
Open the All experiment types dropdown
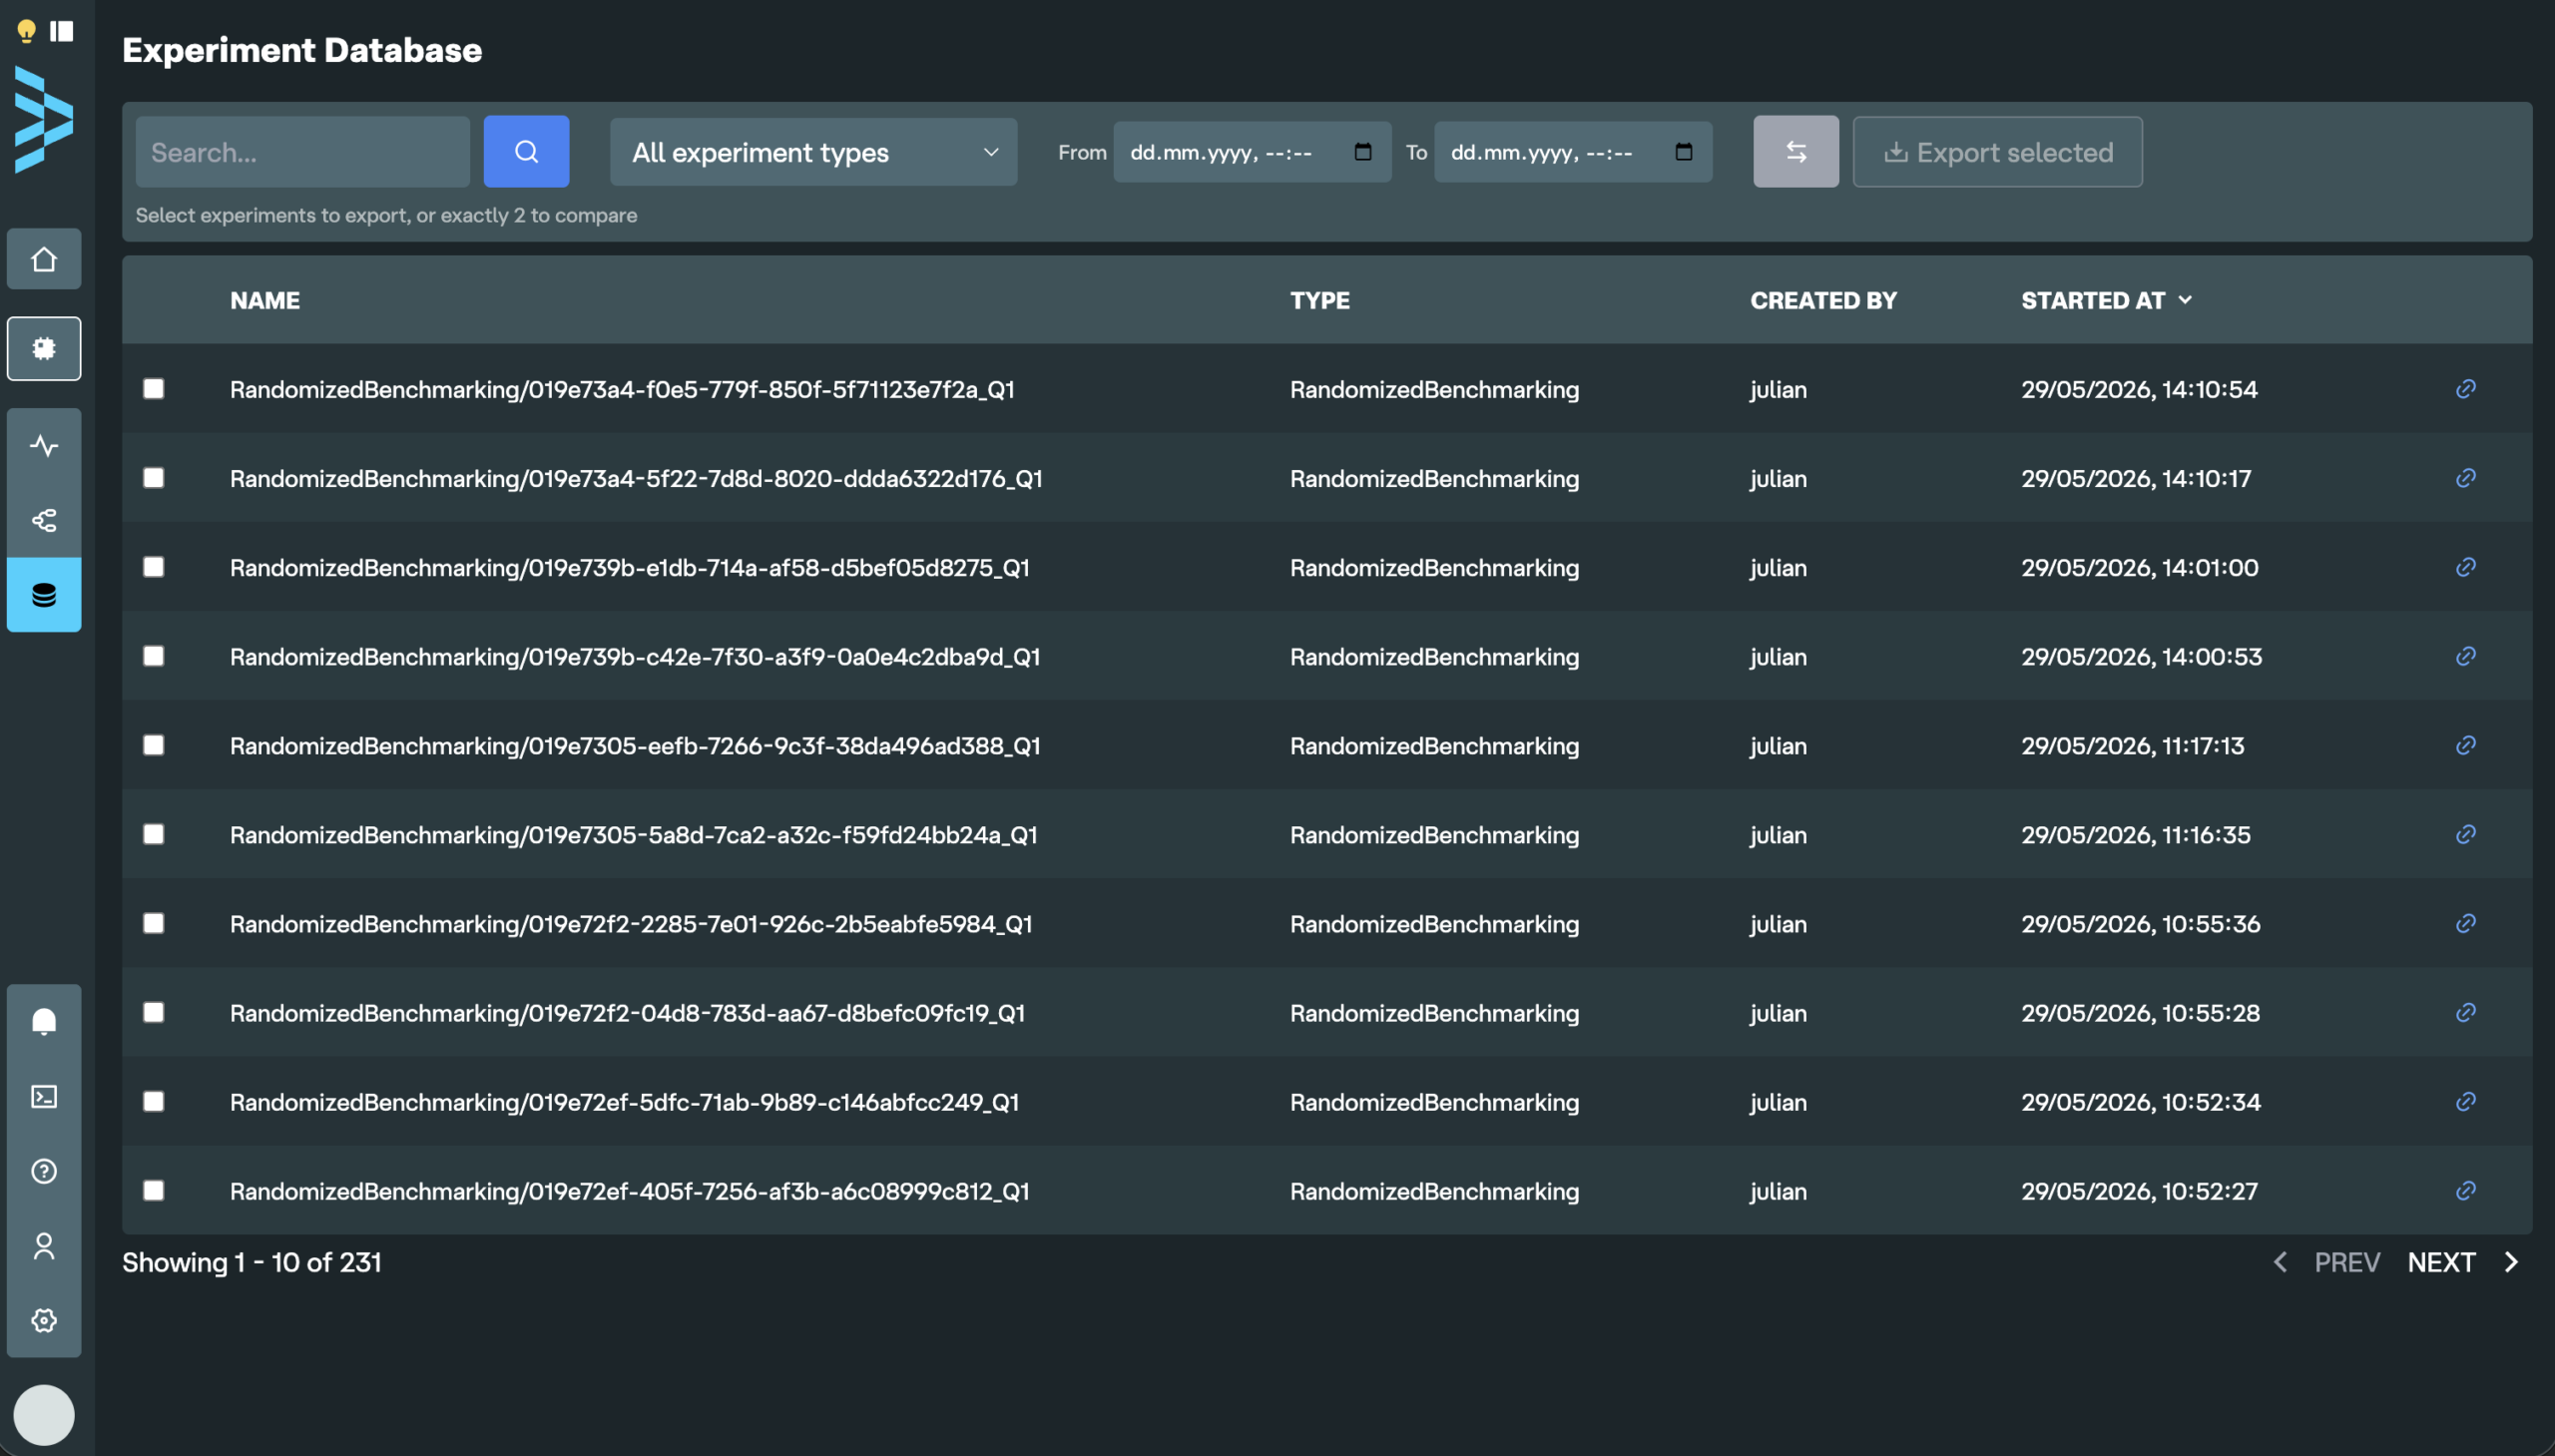814,152
